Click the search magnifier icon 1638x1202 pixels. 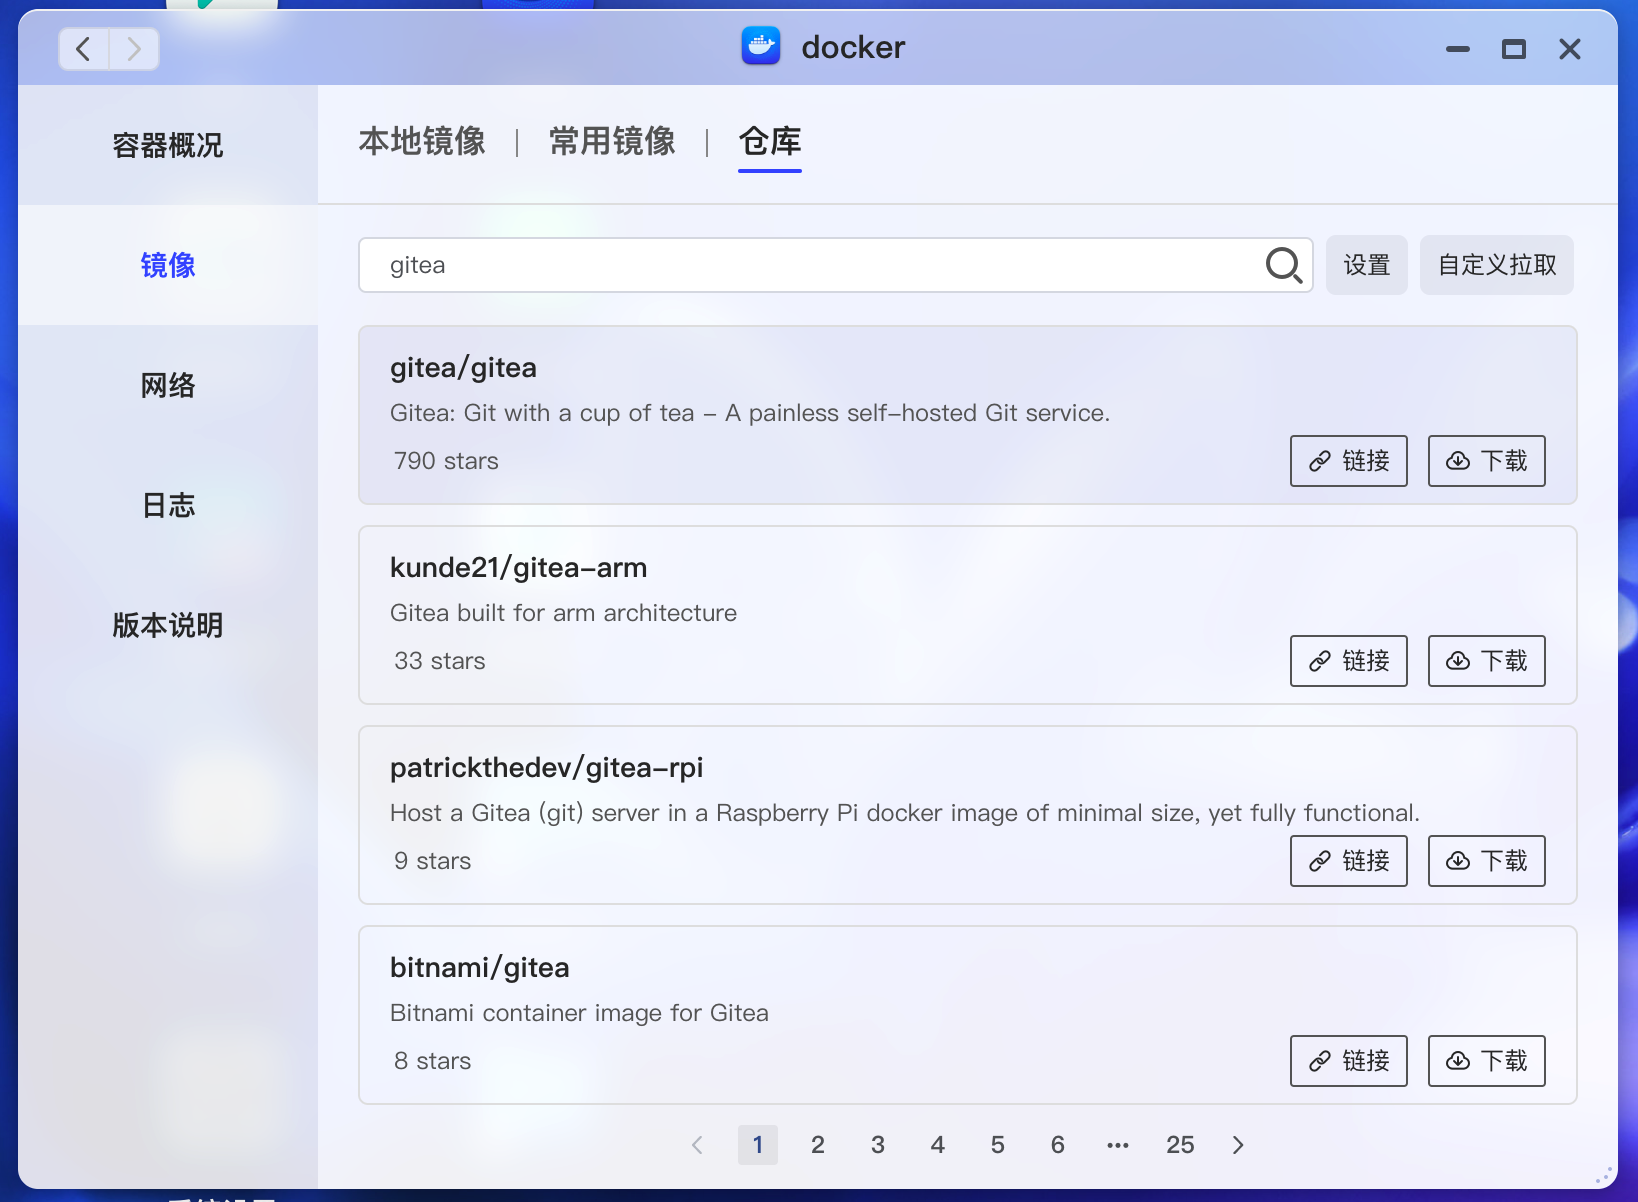pyautogui.click(x=1284, y=265)
